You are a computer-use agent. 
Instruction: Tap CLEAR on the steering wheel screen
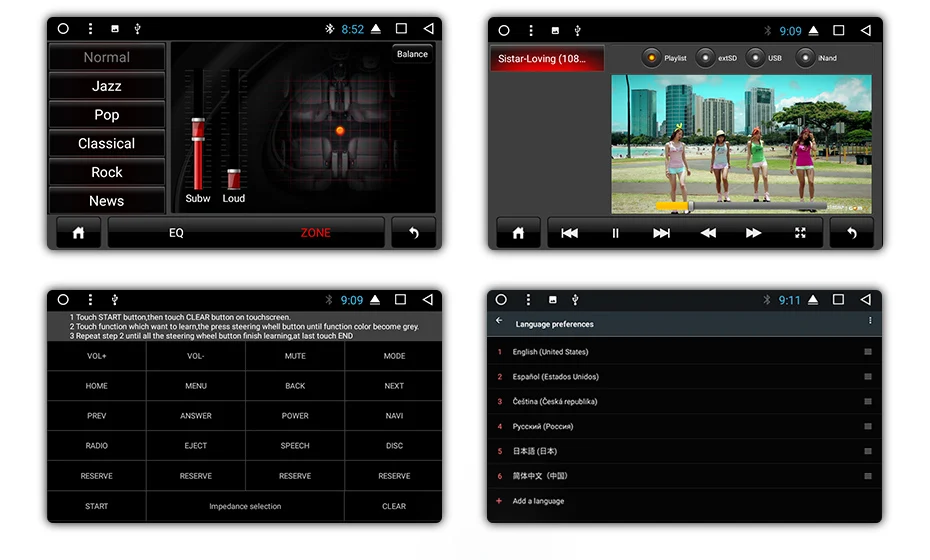click(x=394, y=506)
